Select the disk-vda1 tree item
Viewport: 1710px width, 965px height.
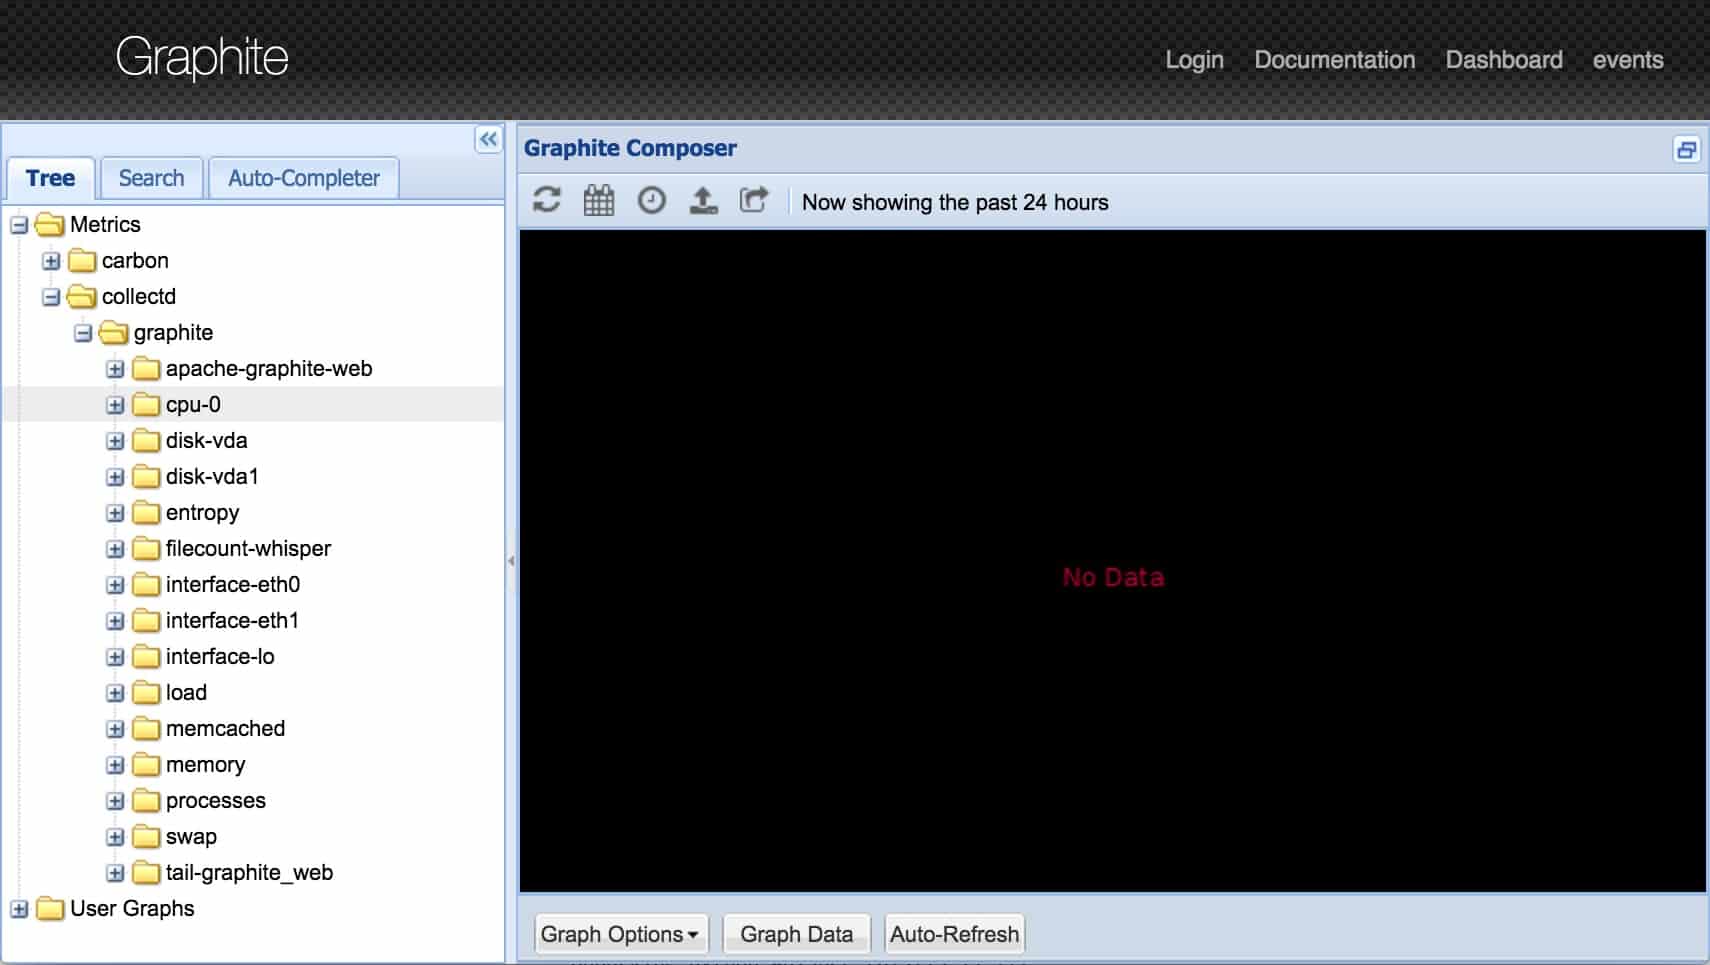[x=212, y=476]
